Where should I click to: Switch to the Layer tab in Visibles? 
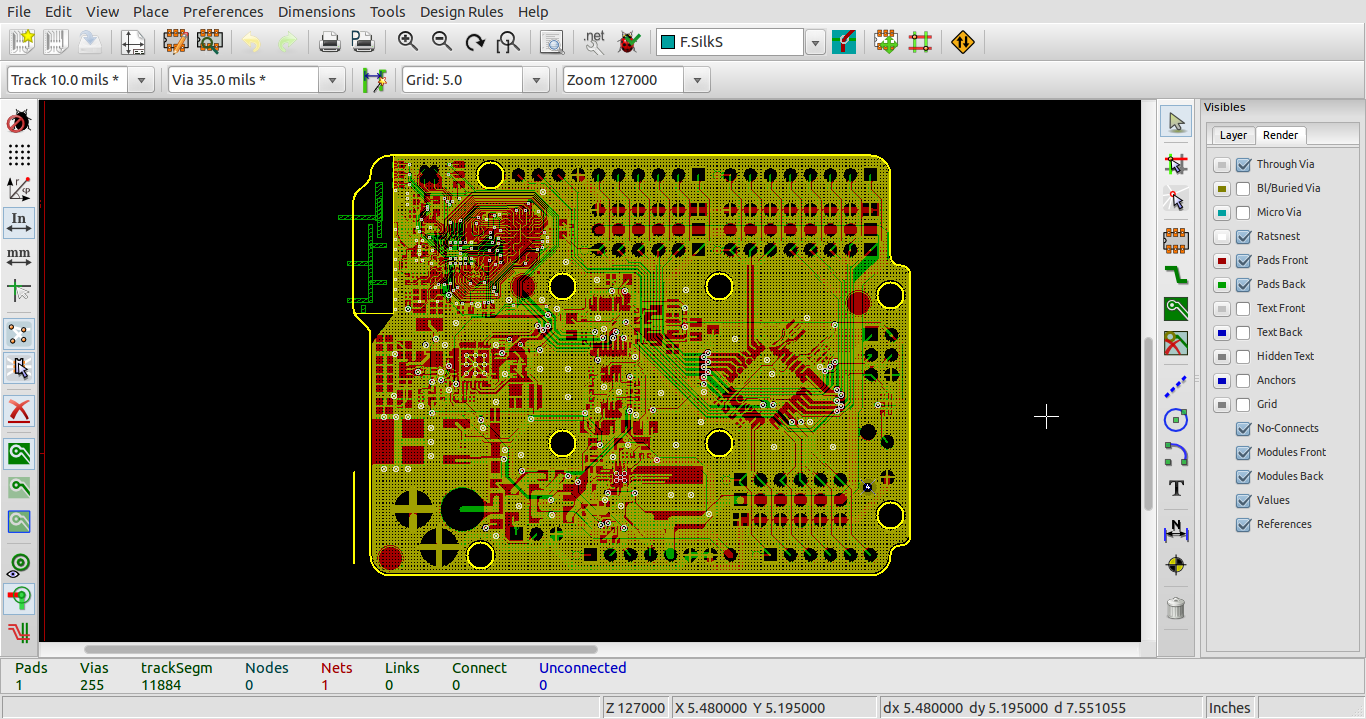[1232, 135]
